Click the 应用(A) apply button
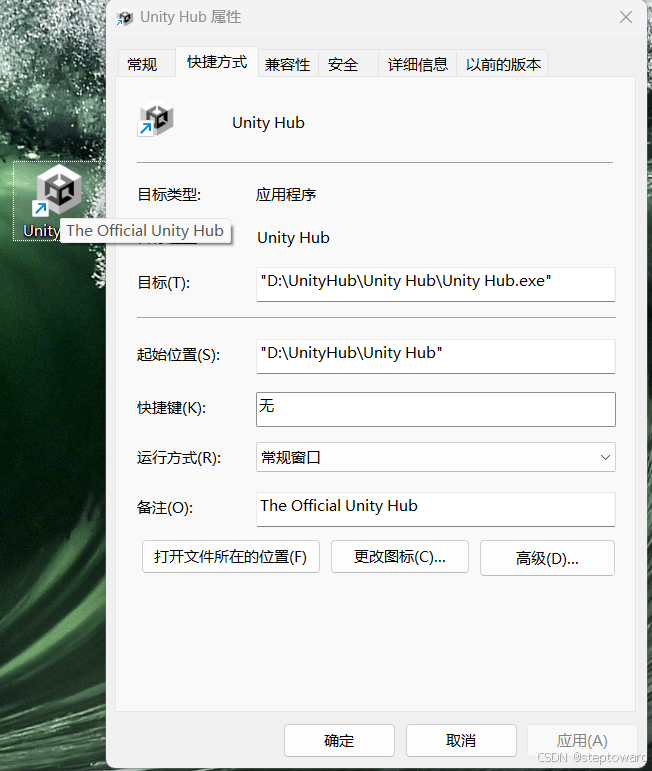The width and height of the screenshot is (652, 771). pyautogui.click(x=582, y=741)
